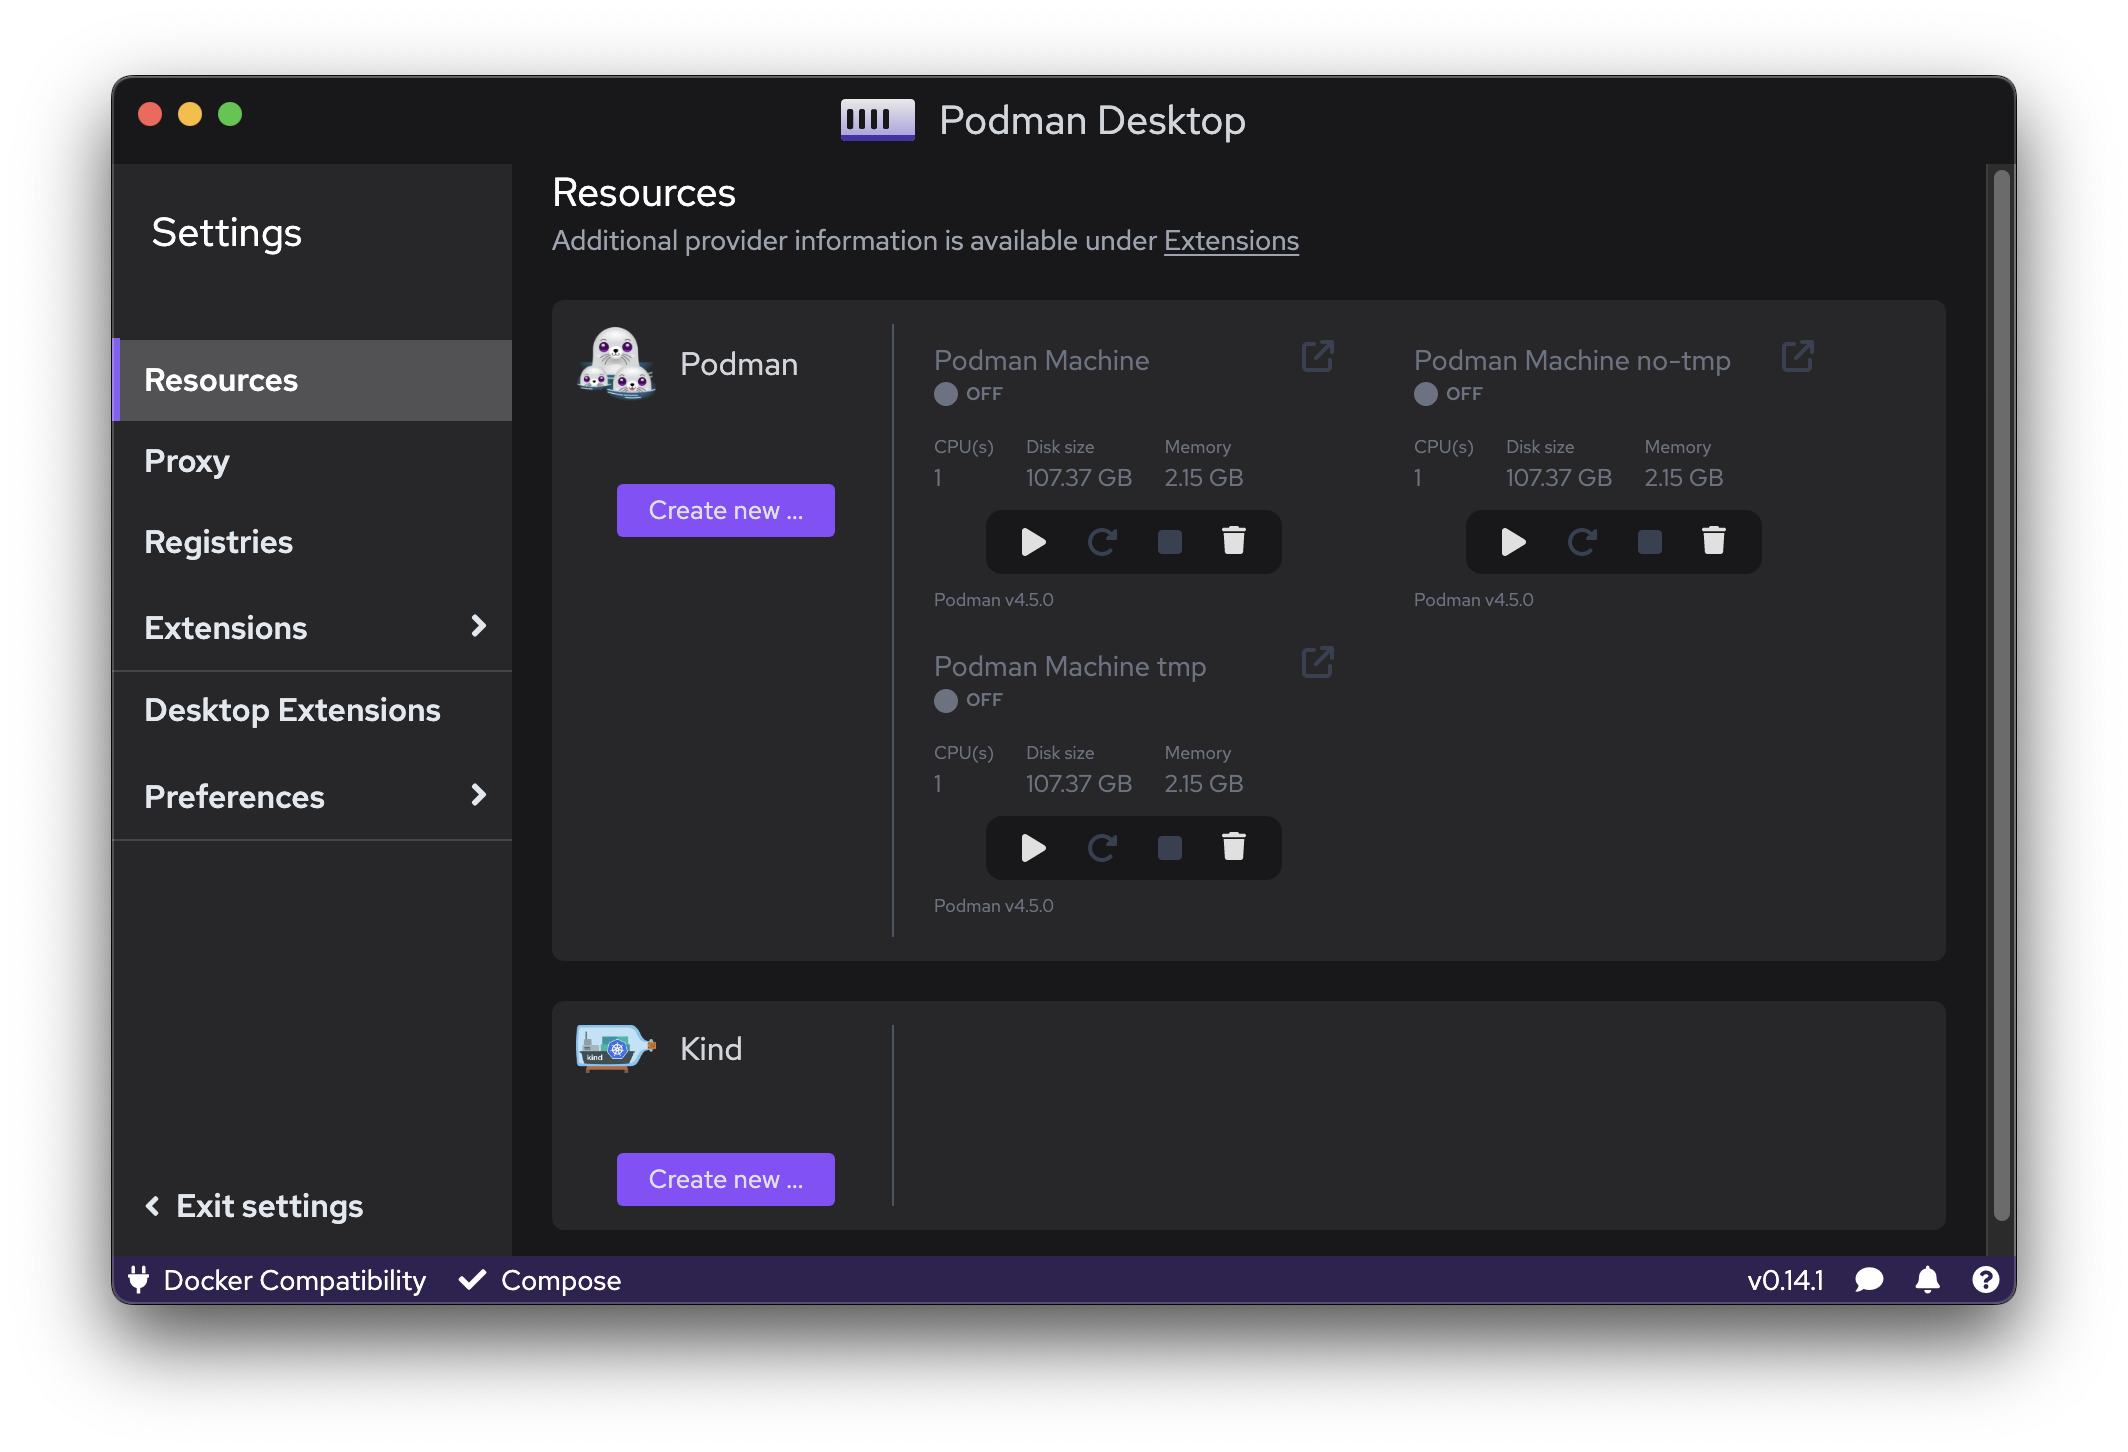Stop the Podman Machine tmp
This screenshot has height=1452, width=2128.
pos(1169,848)
